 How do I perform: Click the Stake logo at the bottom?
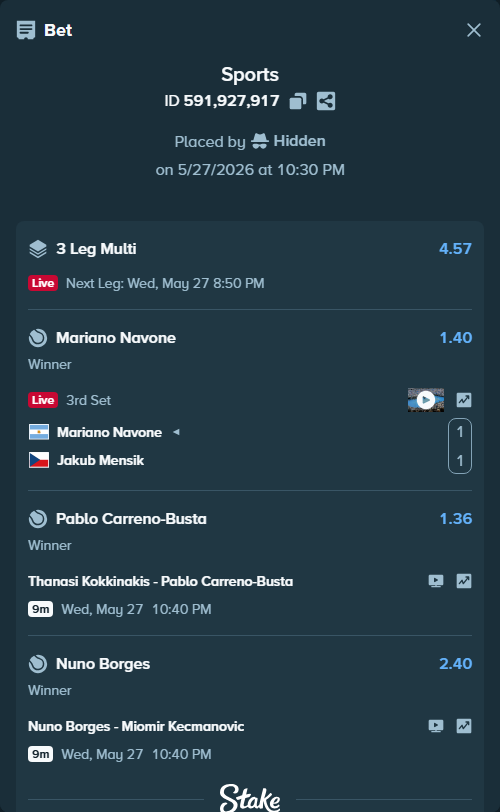click(x=250, y=798)
